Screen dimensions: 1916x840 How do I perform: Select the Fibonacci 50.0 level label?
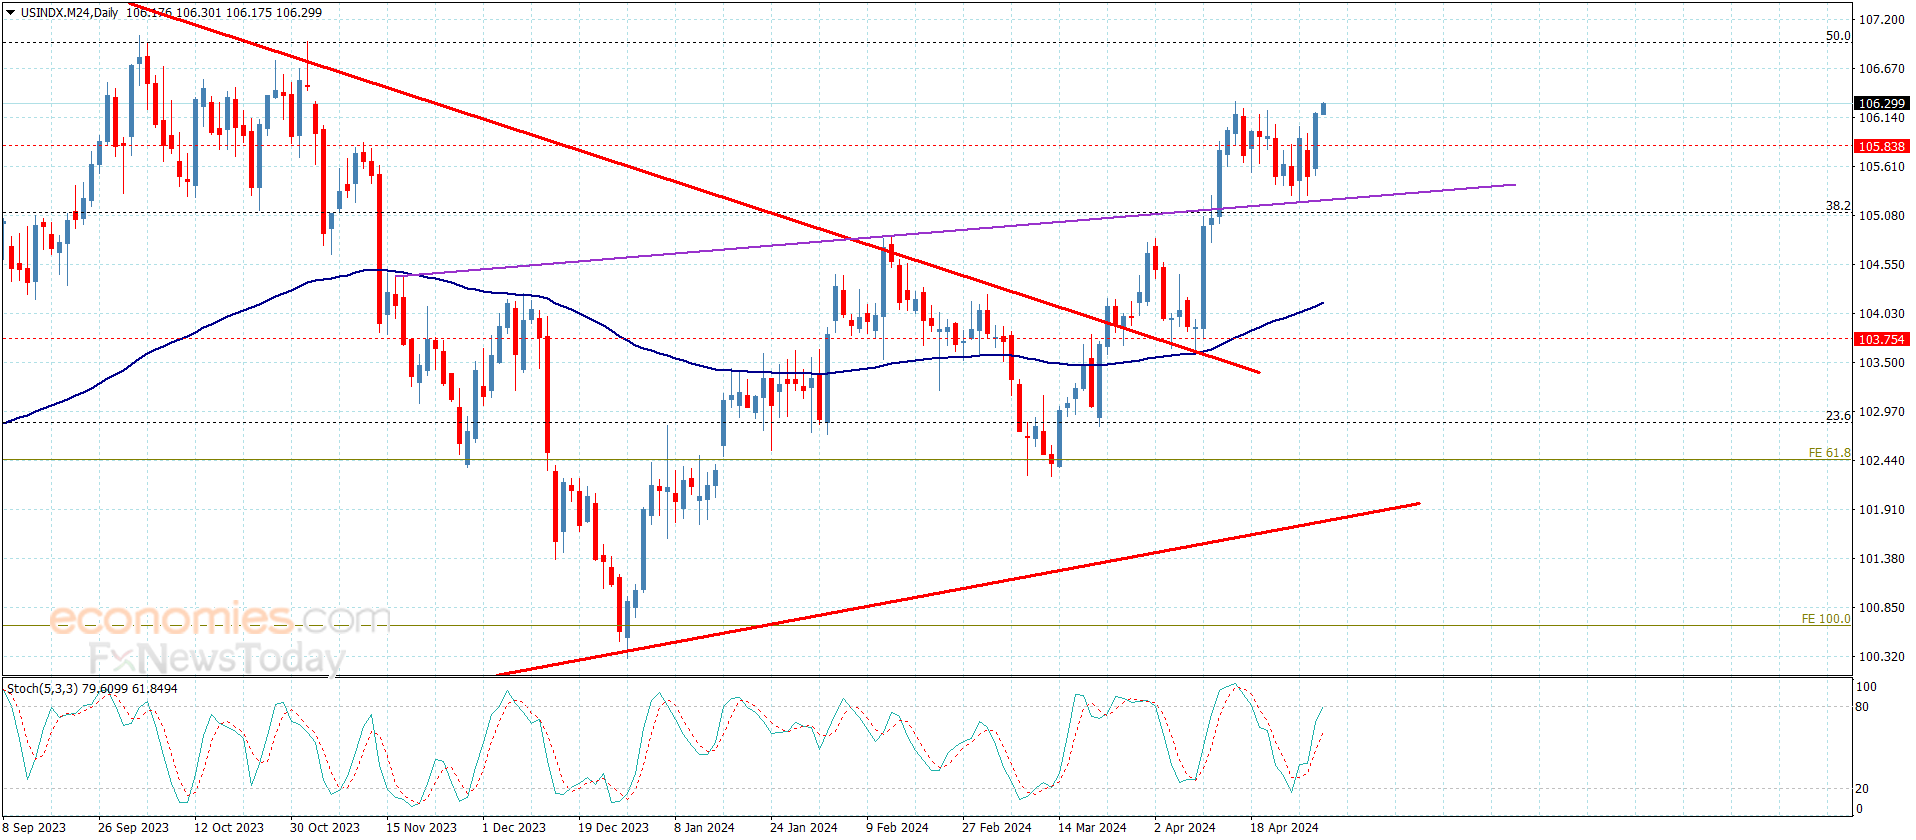pyautogui.click(x=1838, y=36)
